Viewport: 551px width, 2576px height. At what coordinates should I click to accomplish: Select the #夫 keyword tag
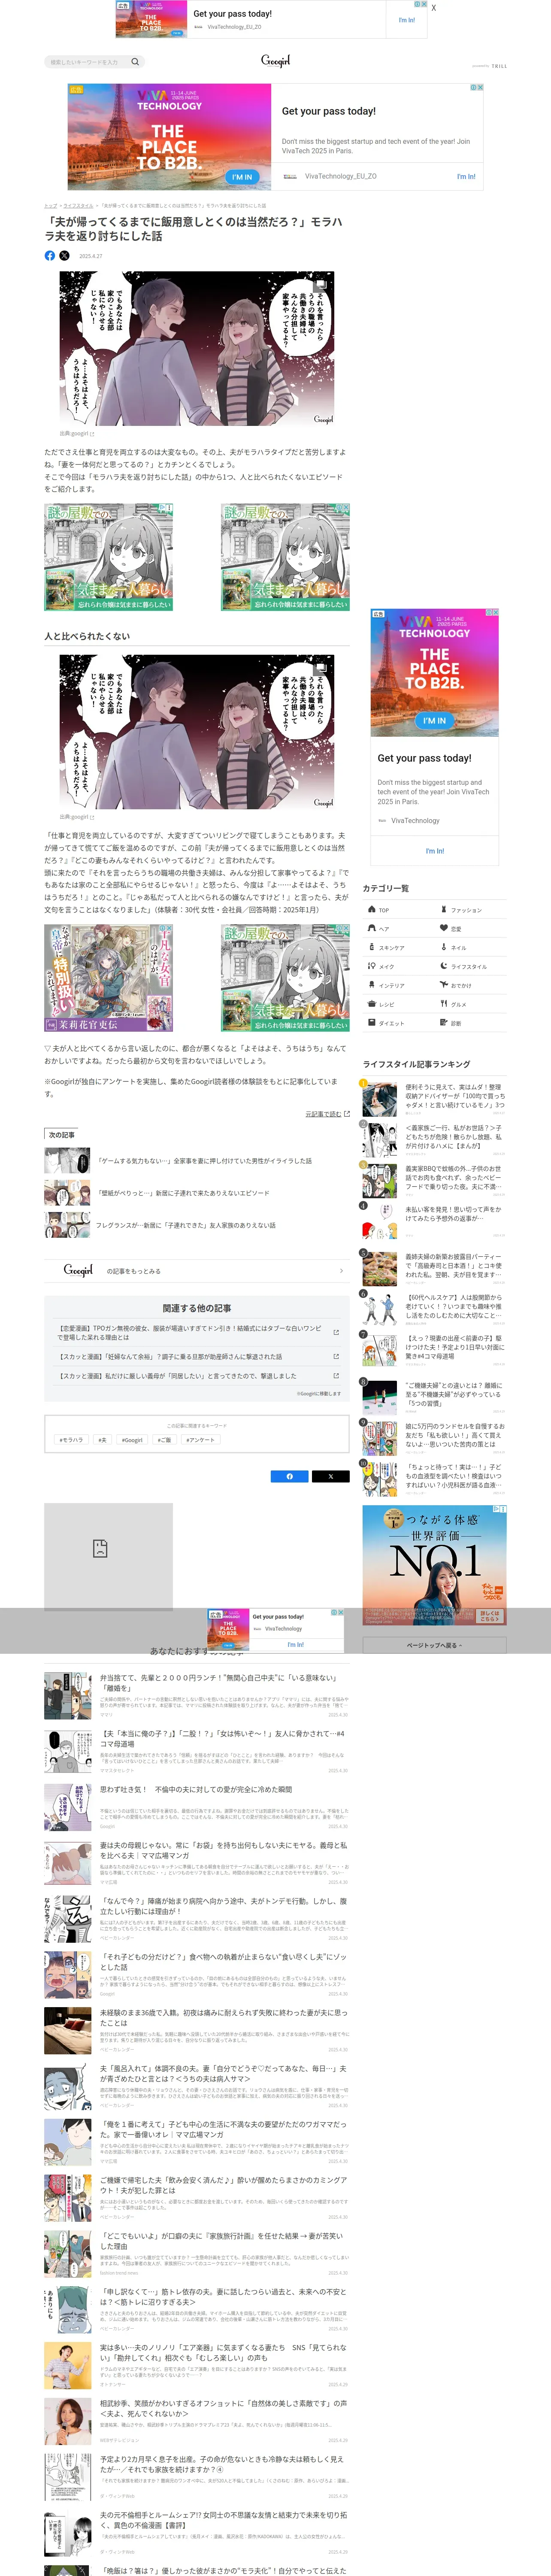(102, 1440)
